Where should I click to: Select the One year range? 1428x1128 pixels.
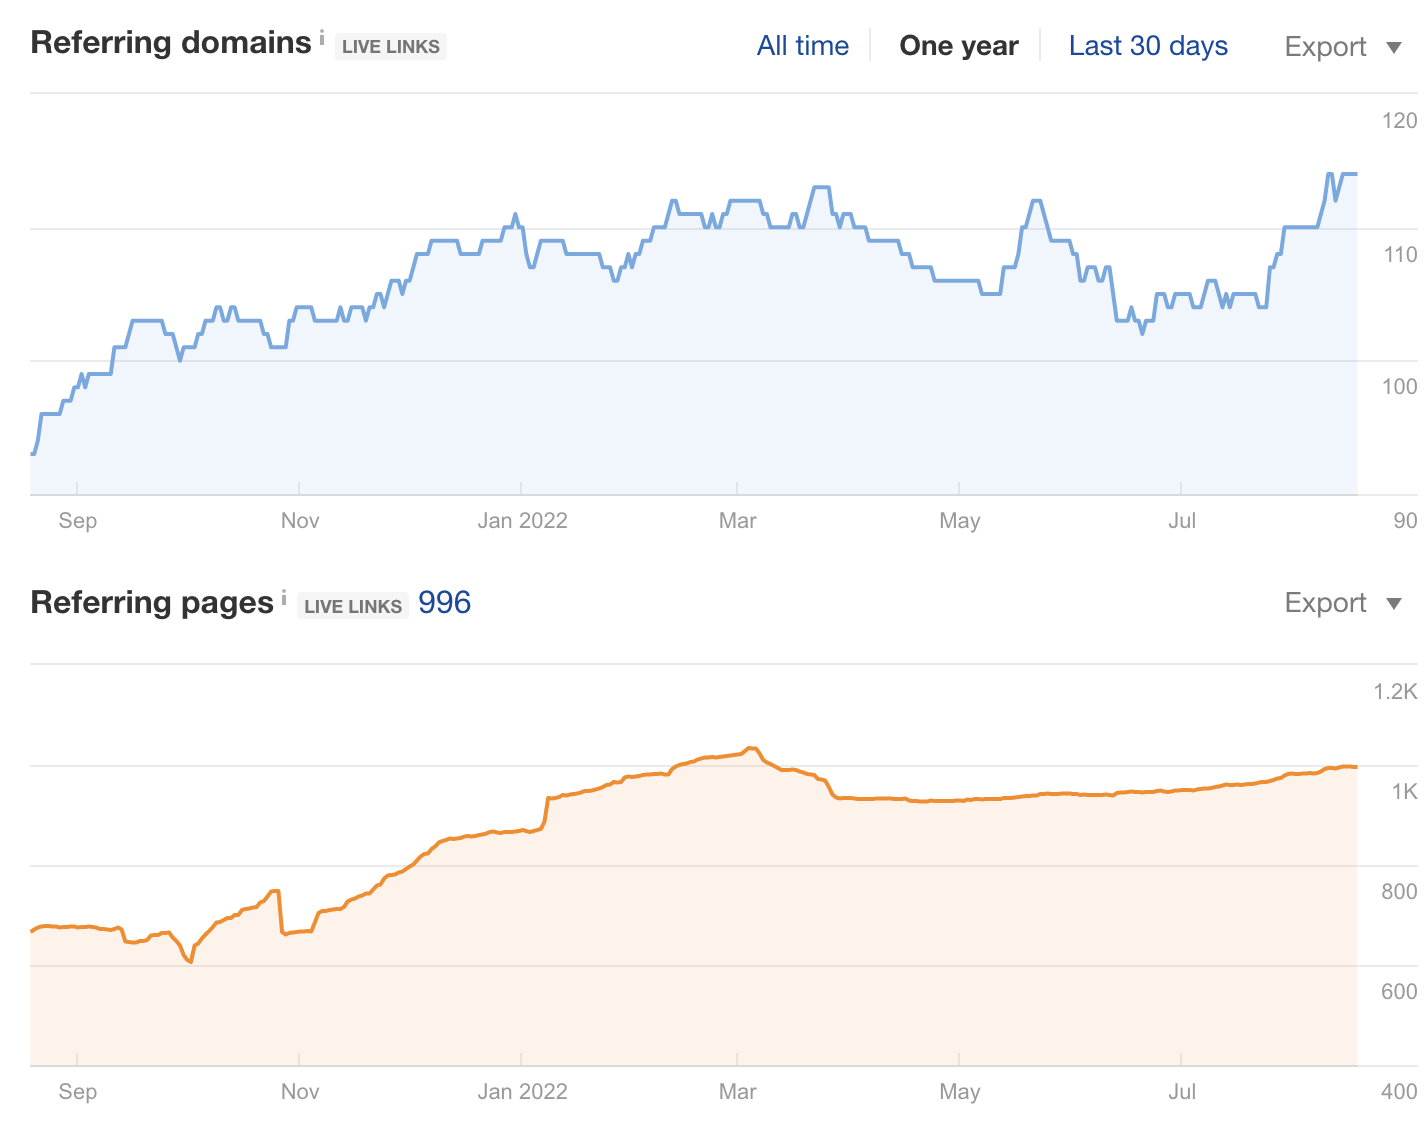click(958, 46)
